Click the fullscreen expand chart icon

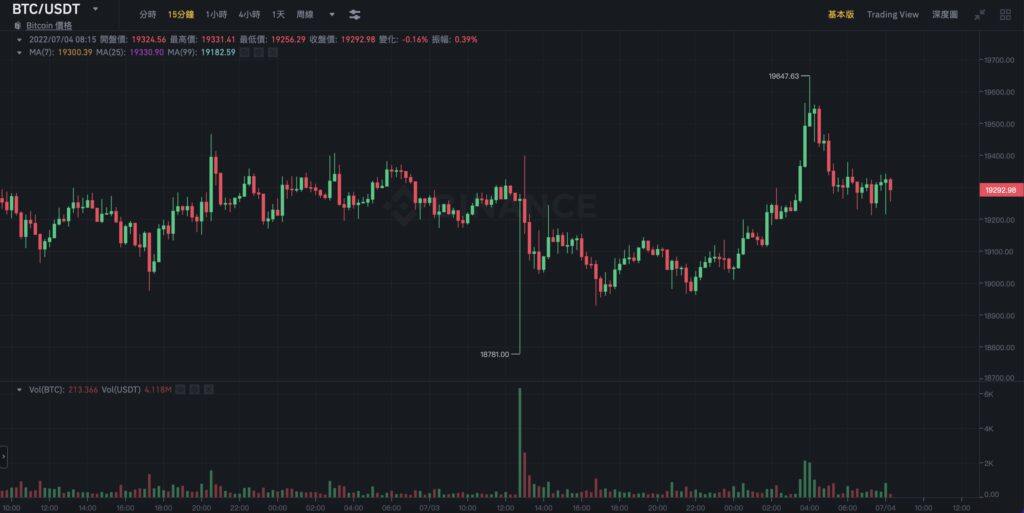coord(979,15)
